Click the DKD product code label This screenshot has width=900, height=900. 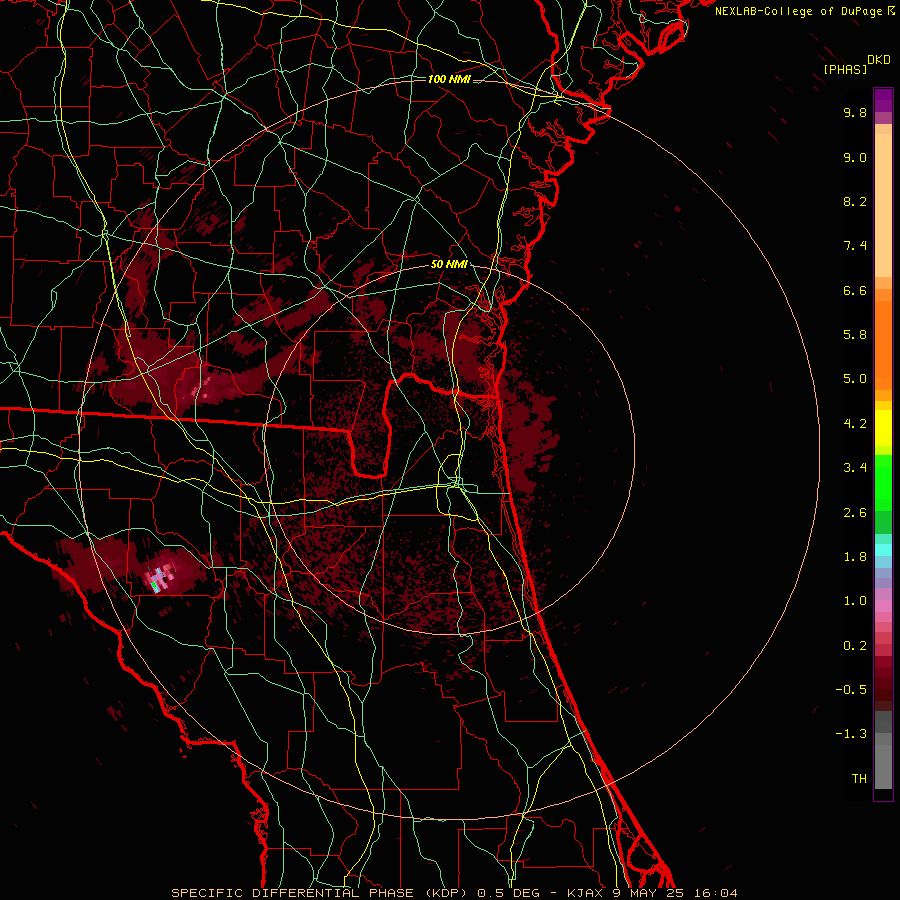(879, 60)
